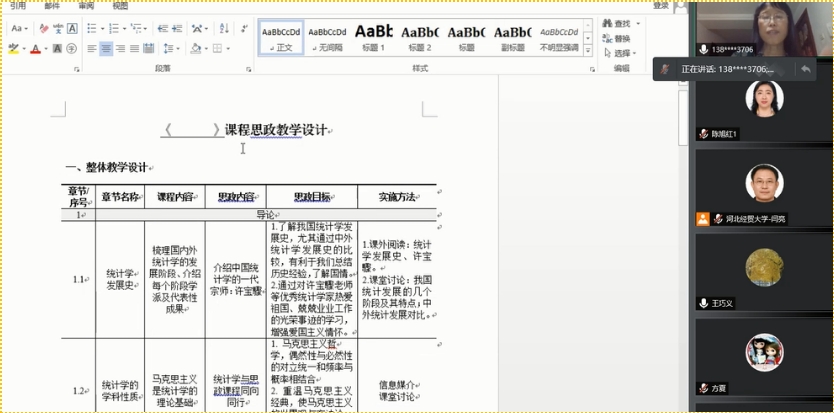This screenshot has width=834, height=413.
Task: Open the 审阅 ribbon tab
Action: point(86,5)
